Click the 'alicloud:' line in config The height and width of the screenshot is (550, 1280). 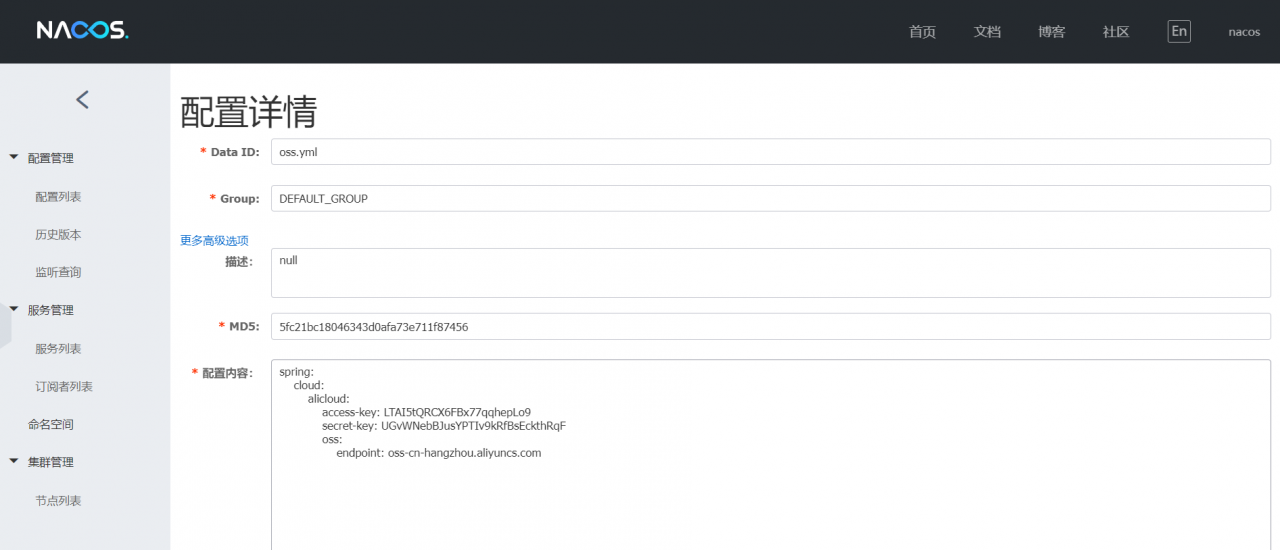[329, 399]
